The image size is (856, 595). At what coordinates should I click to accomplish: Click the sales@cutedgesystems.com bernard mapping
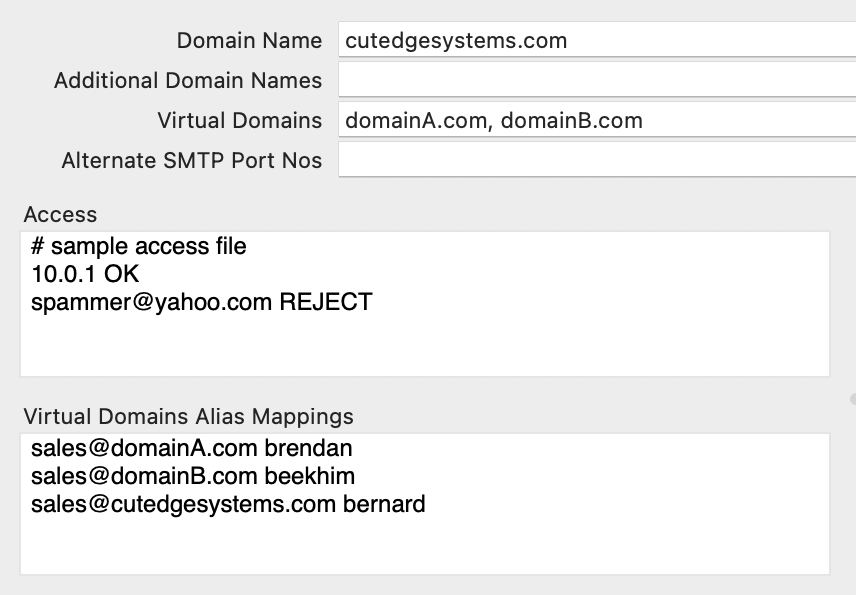point(228,504)
